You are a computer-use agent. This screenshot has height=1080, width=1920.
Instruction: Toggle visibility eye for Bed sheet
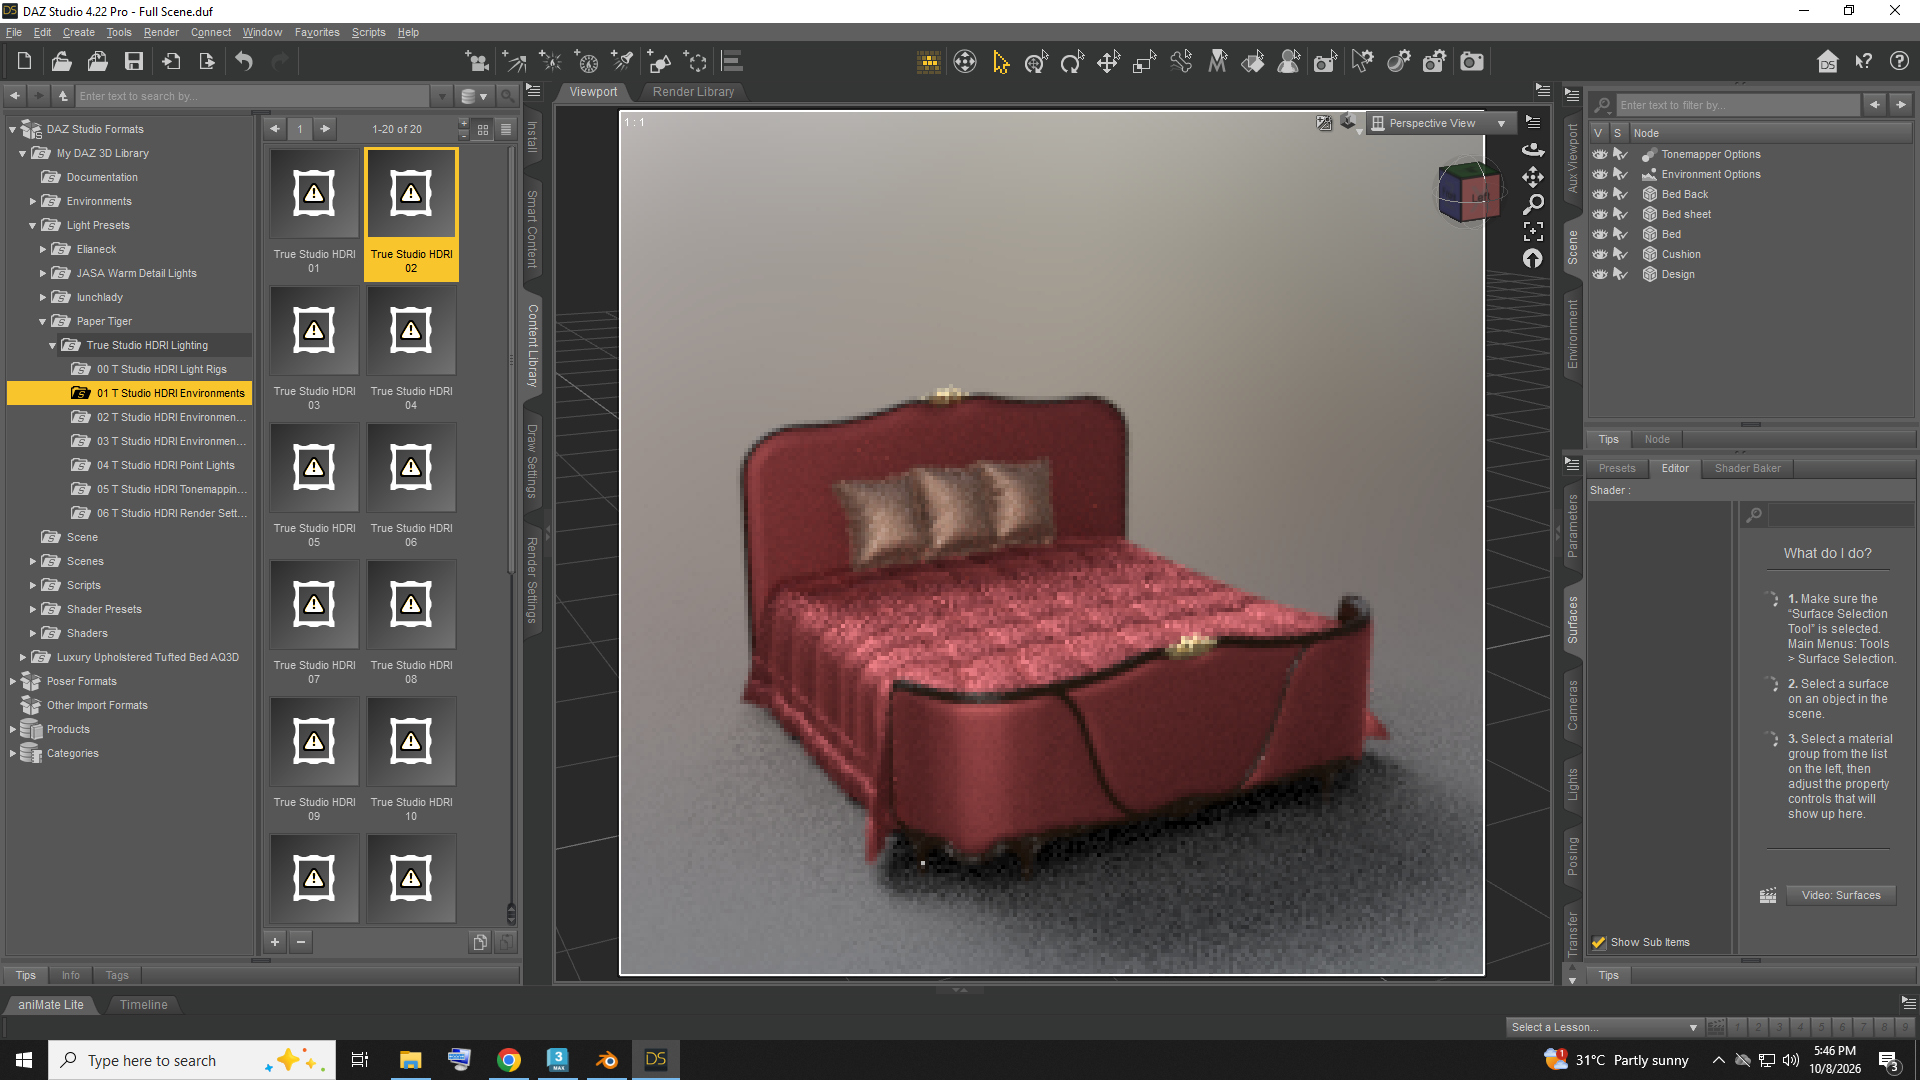1599,214
